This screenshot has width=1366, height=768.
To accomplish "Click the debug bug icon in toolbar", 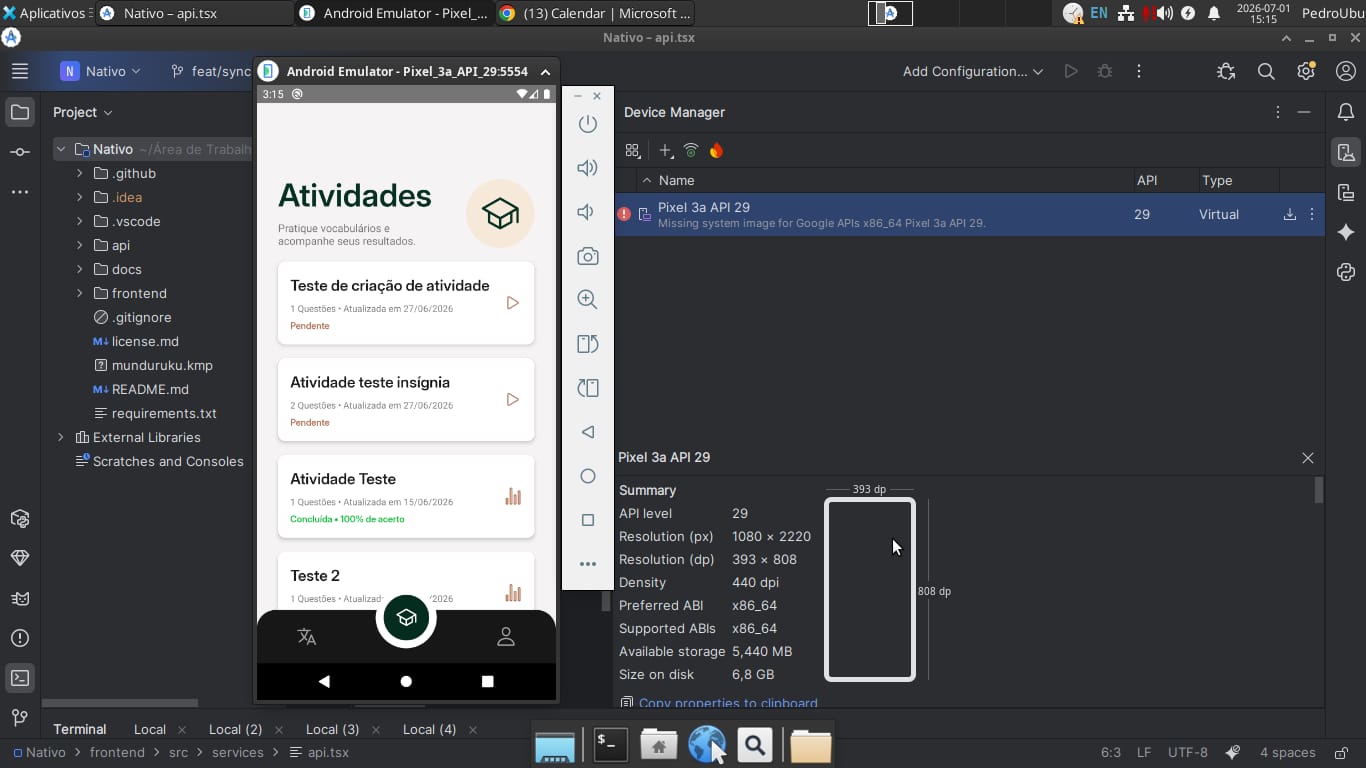I will coord(1105,71).
